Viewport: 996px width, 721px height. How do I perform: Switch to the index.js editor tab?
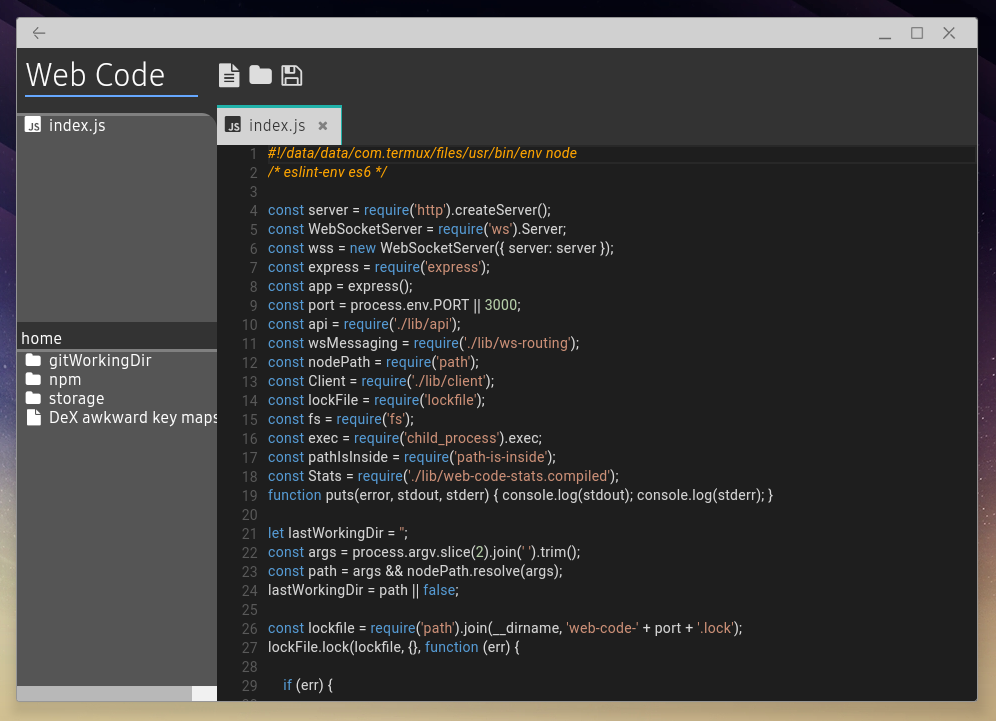275,125
